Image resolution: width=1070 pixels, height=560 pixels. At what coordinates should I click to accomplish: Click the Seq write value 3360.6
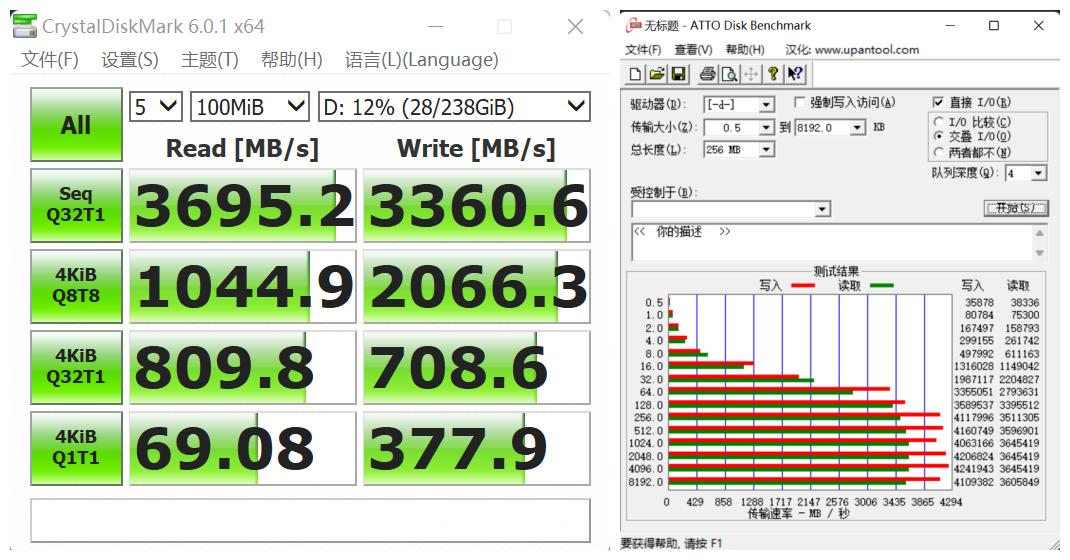tap(477, 205)
